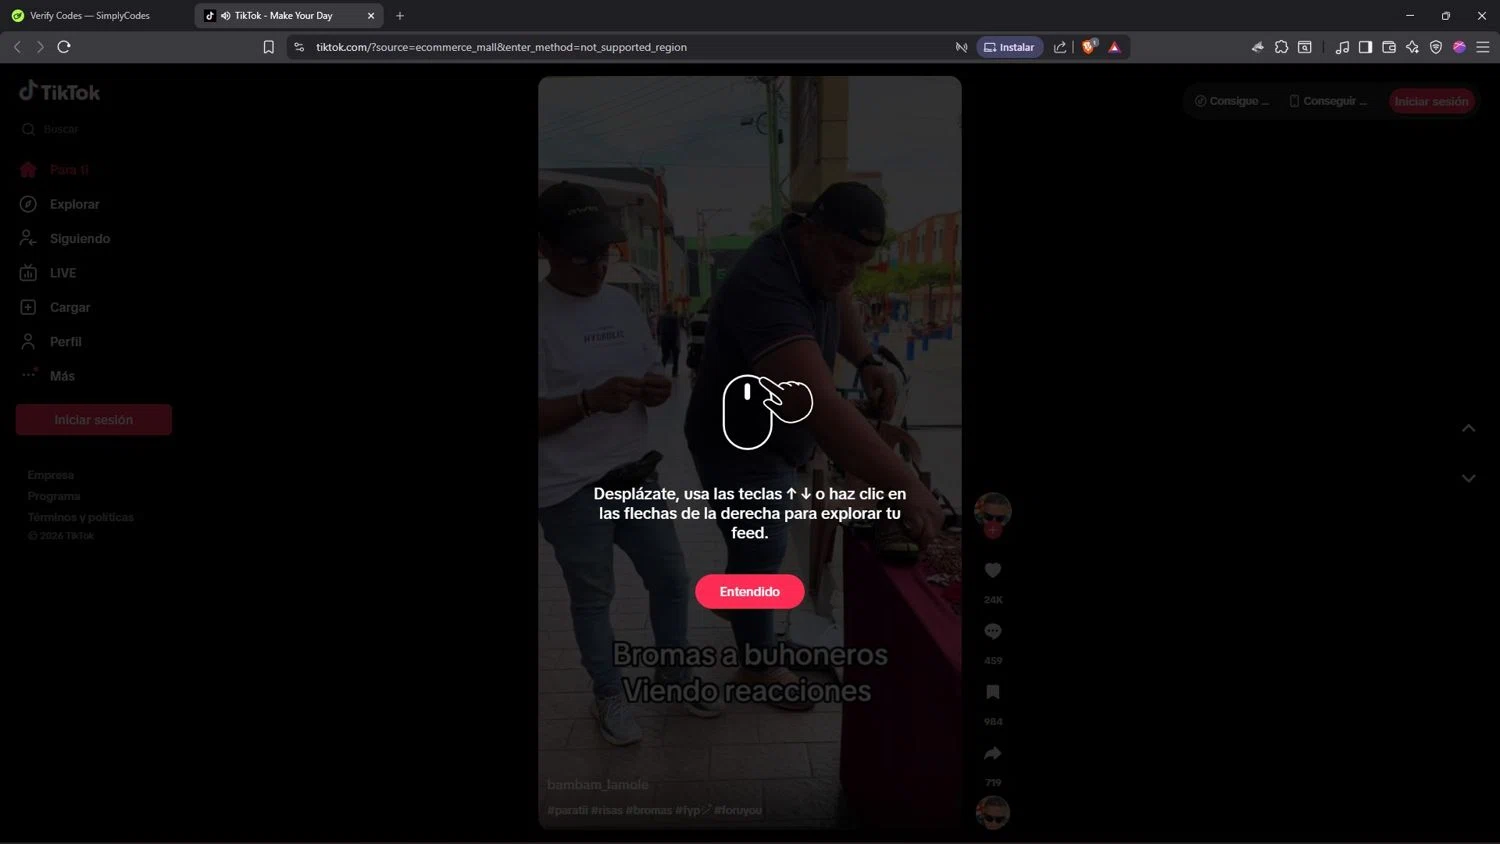This screenshot has width=1500, height=844.
Task: Click the #foryou hashtag
Action: pos(738,810)
